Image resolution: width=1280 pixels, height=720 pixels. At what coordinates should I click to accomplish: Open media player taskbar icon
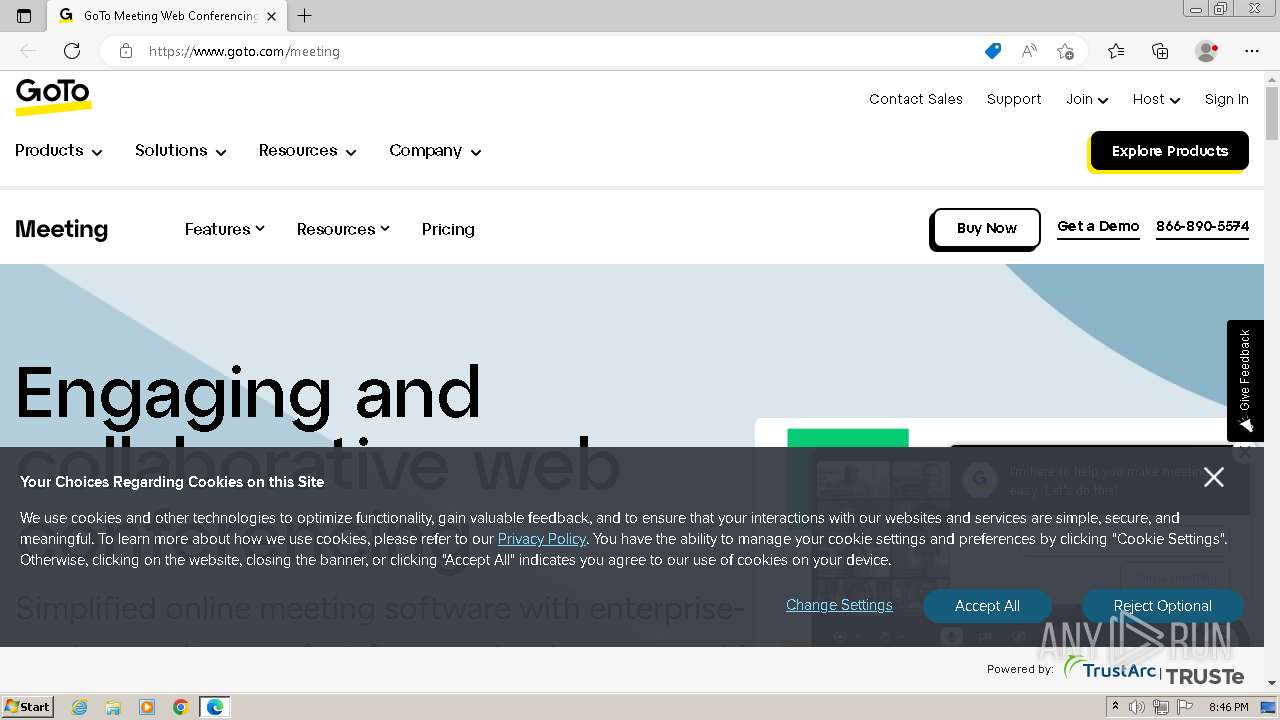coord(147,707)
